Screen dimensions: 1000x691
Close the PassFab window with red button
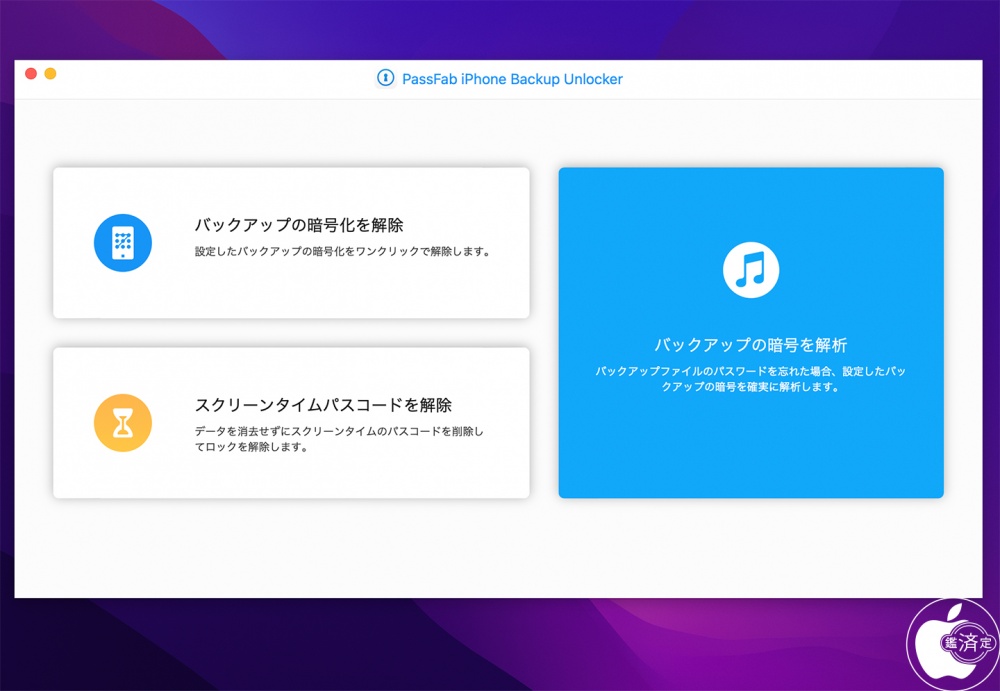31,74
